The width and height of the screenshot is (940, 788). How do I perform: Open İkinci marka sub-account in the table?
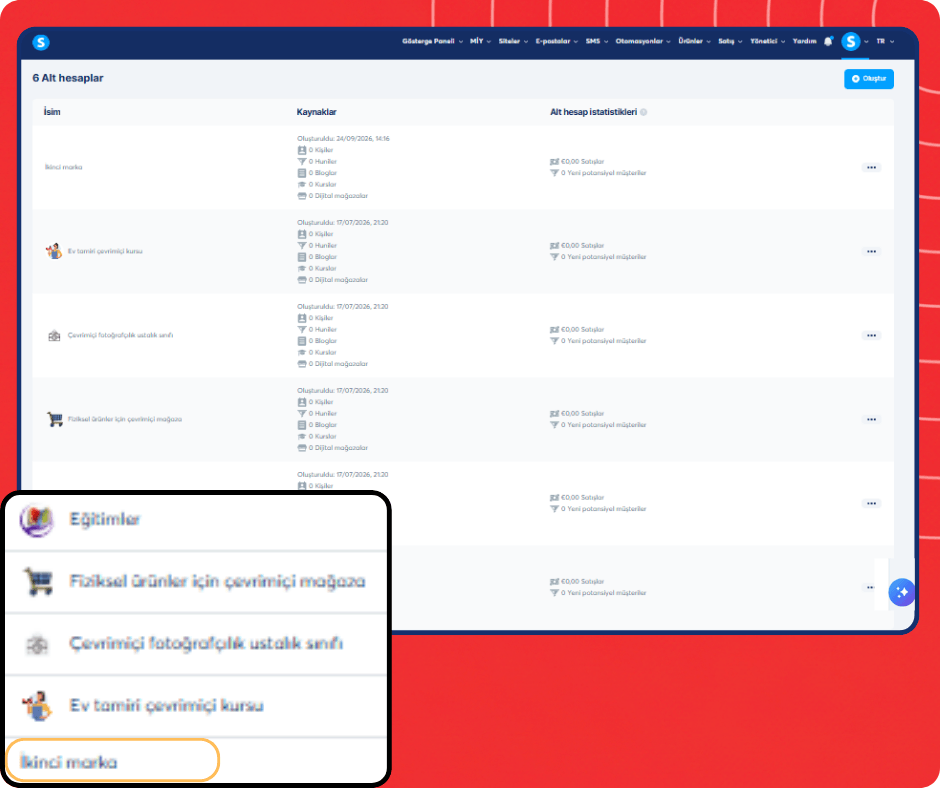pyautogui.click(x=64, y=167)
